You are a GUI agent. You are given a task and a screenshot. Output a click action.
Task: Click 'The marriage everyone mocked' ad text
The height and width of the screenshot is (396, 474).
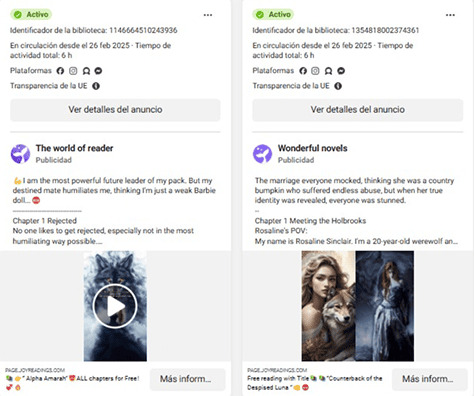click(x=355, y=190)
